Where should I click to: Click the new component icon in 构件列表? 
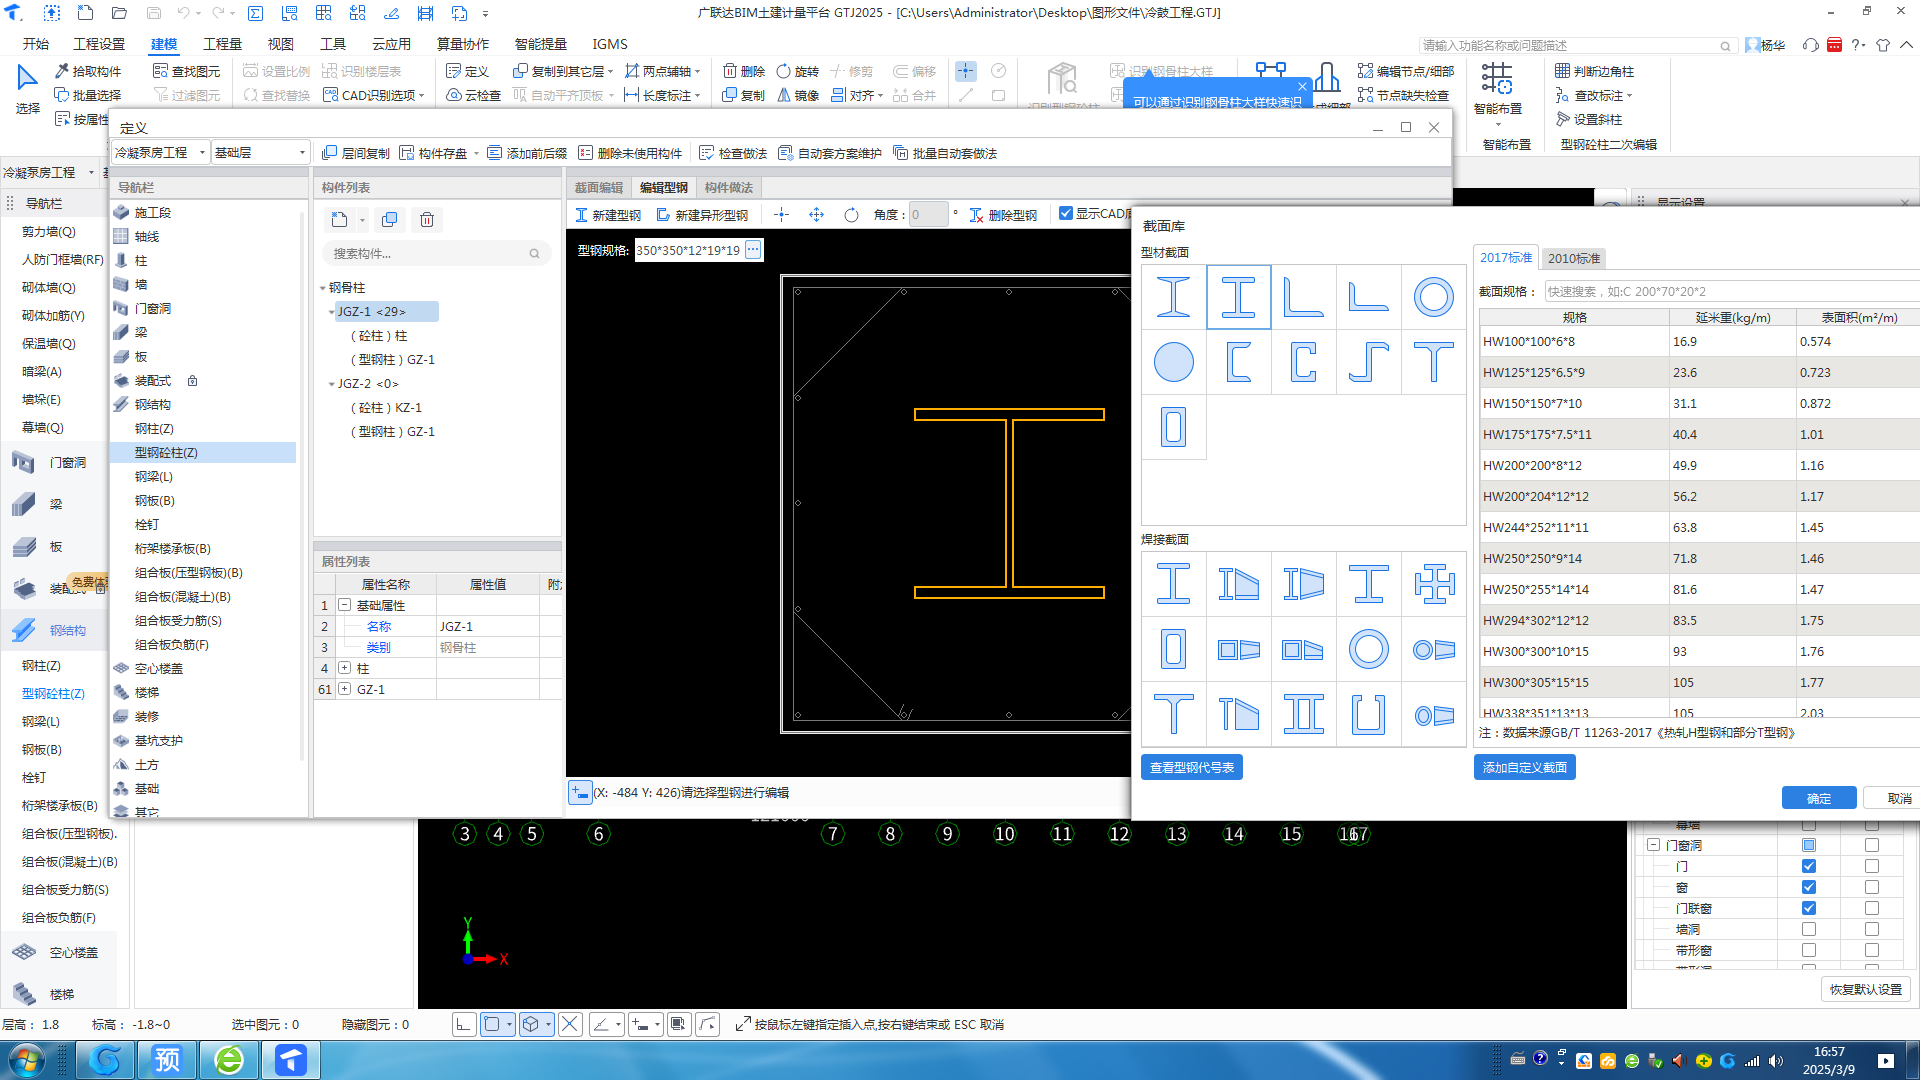click(x=340, y=220)
